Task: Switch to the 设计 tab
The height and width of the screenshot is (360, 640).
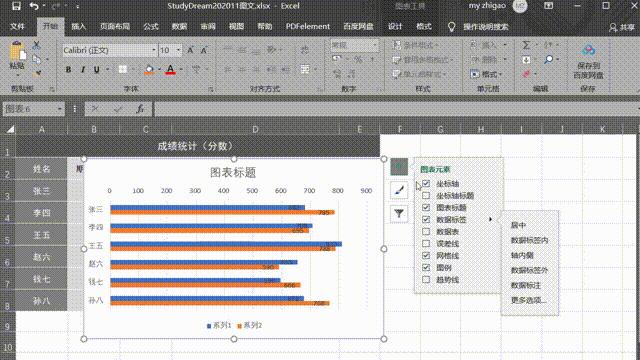Action: click(x=395, y=27)
